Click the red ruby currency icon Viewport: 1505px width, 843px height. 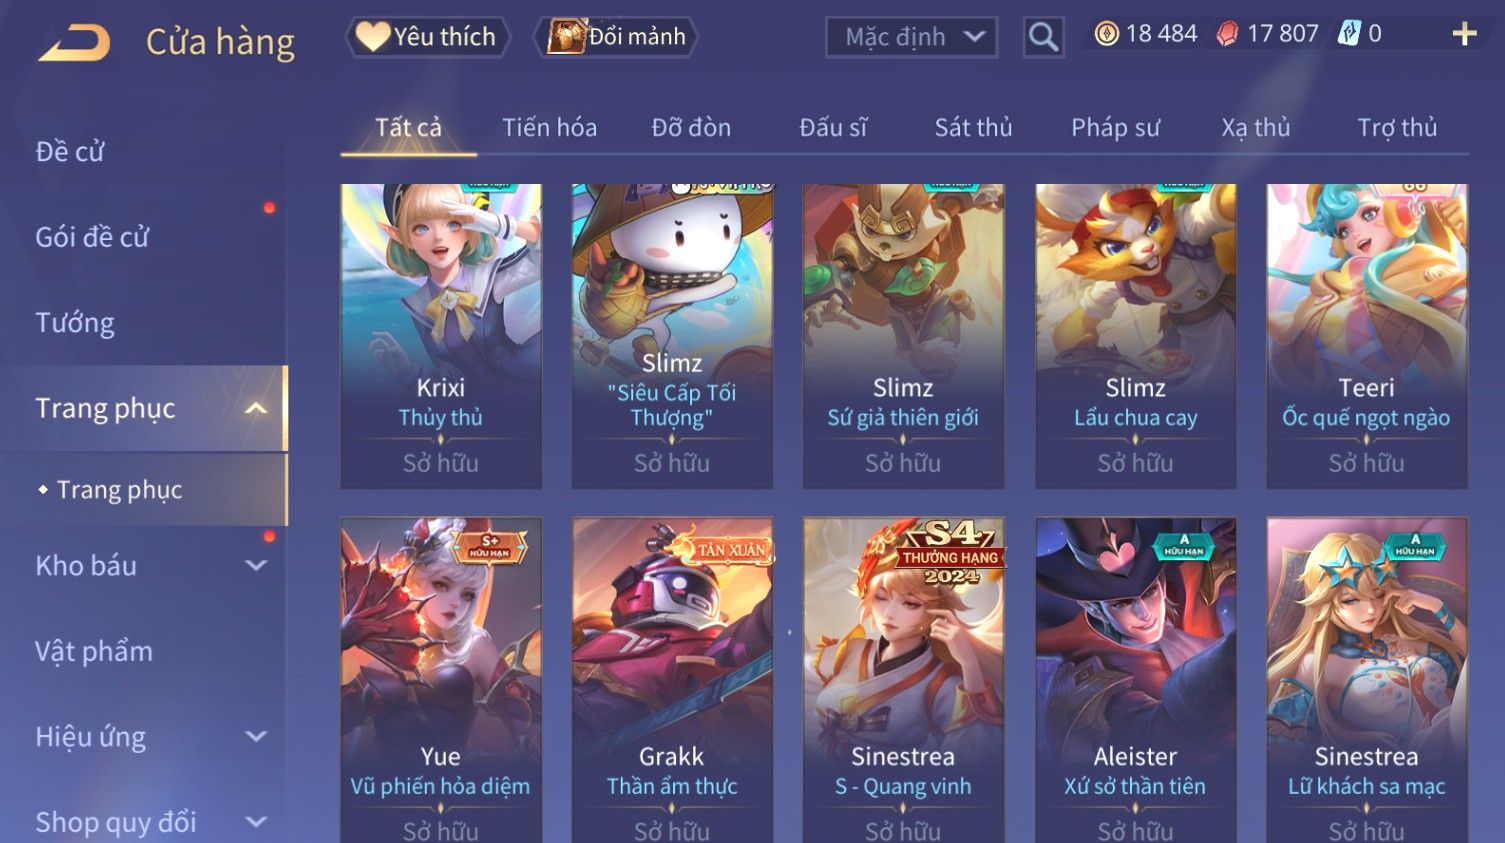coord(1227,34)
